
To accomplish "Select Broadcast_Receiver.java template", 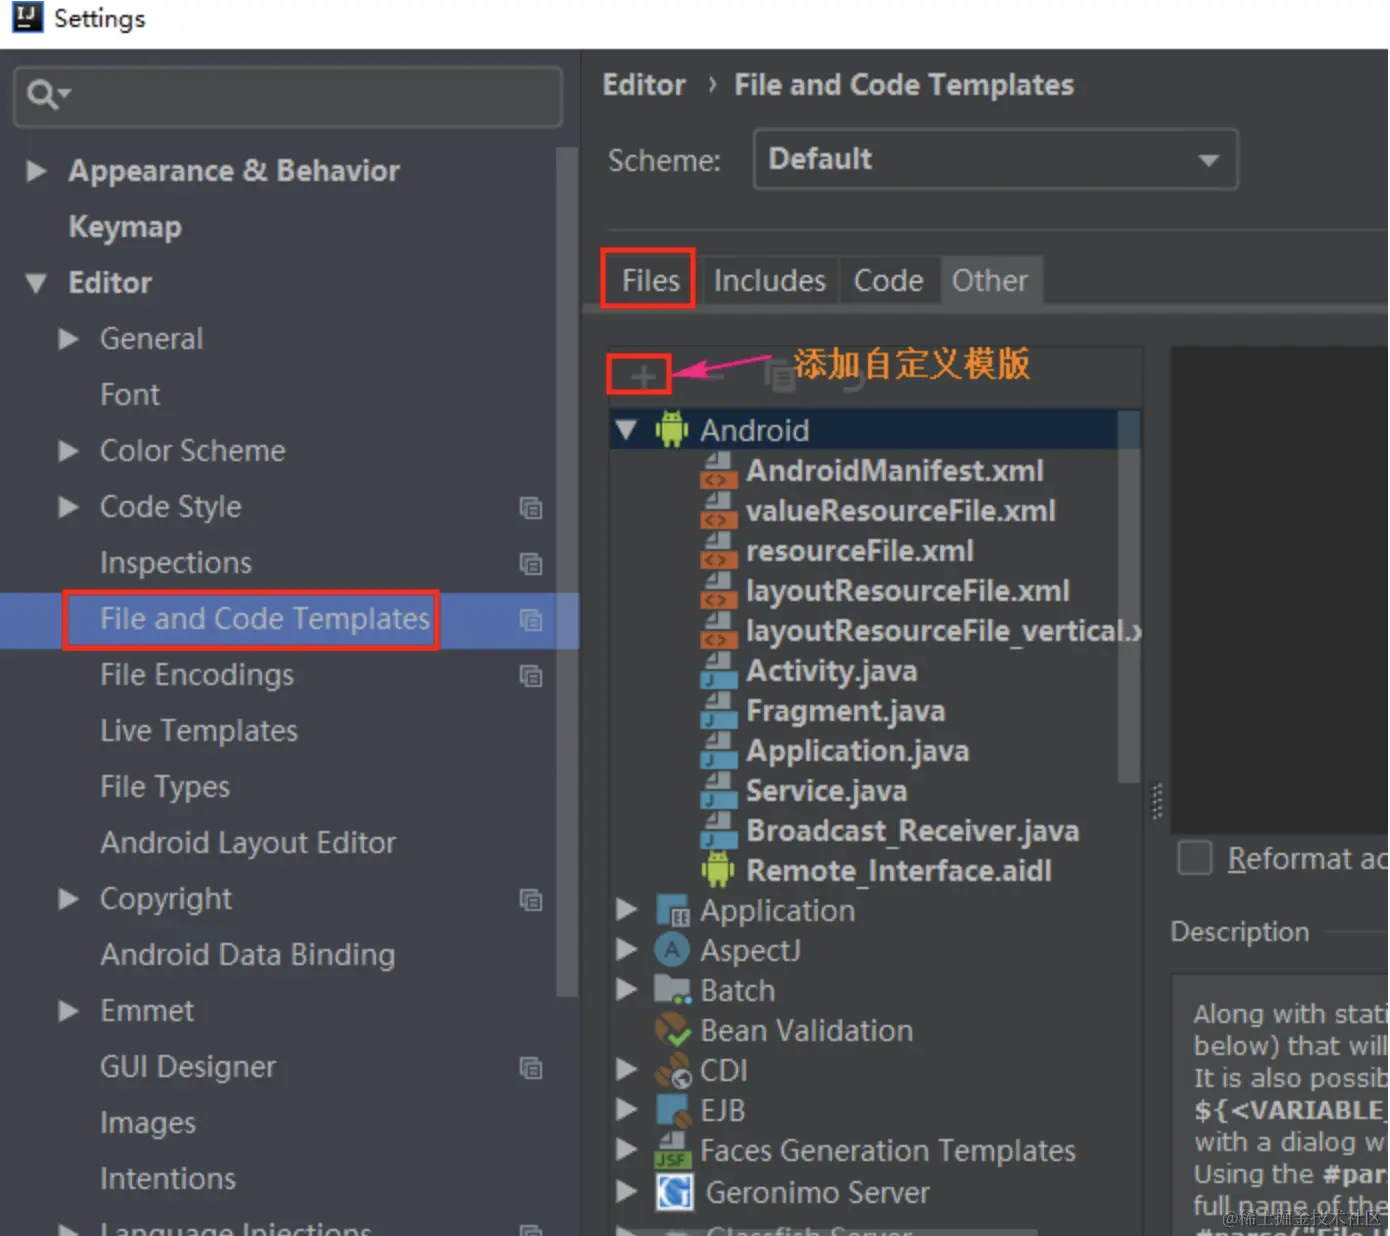I will (913, 831).
